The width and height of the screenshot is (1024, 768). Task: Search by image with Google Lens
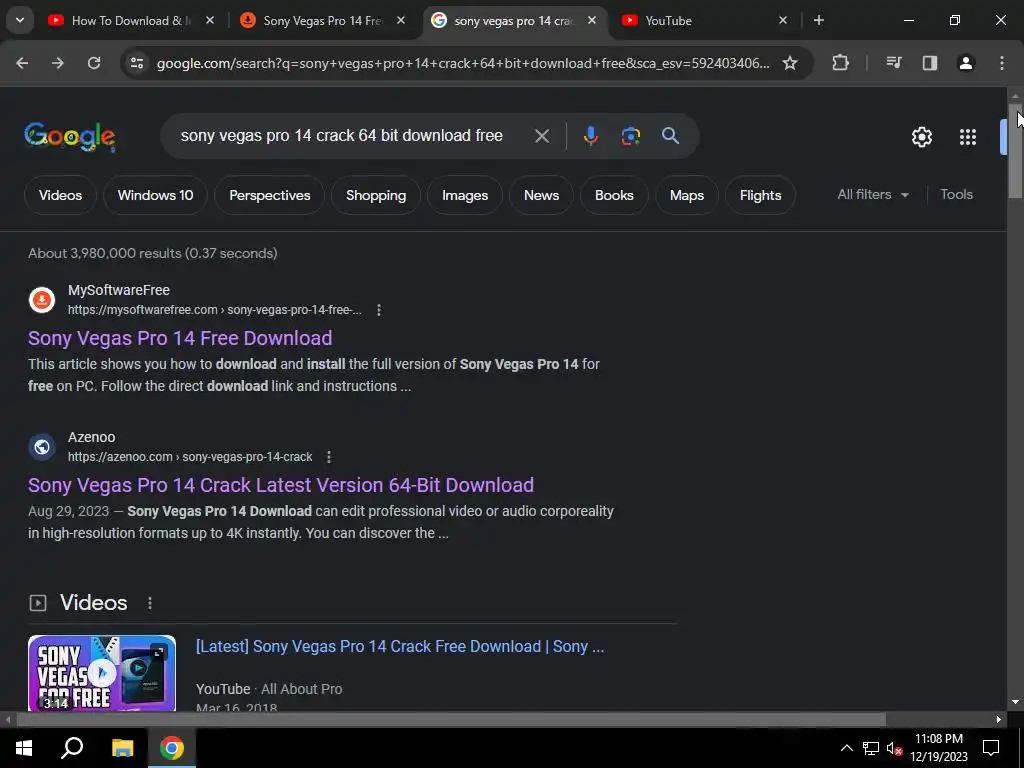630,136
